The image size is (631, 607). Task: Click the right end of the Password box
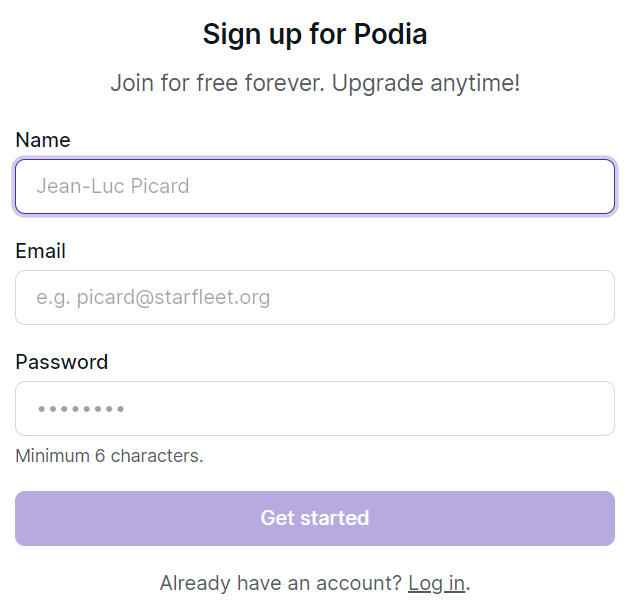point(595,409)
